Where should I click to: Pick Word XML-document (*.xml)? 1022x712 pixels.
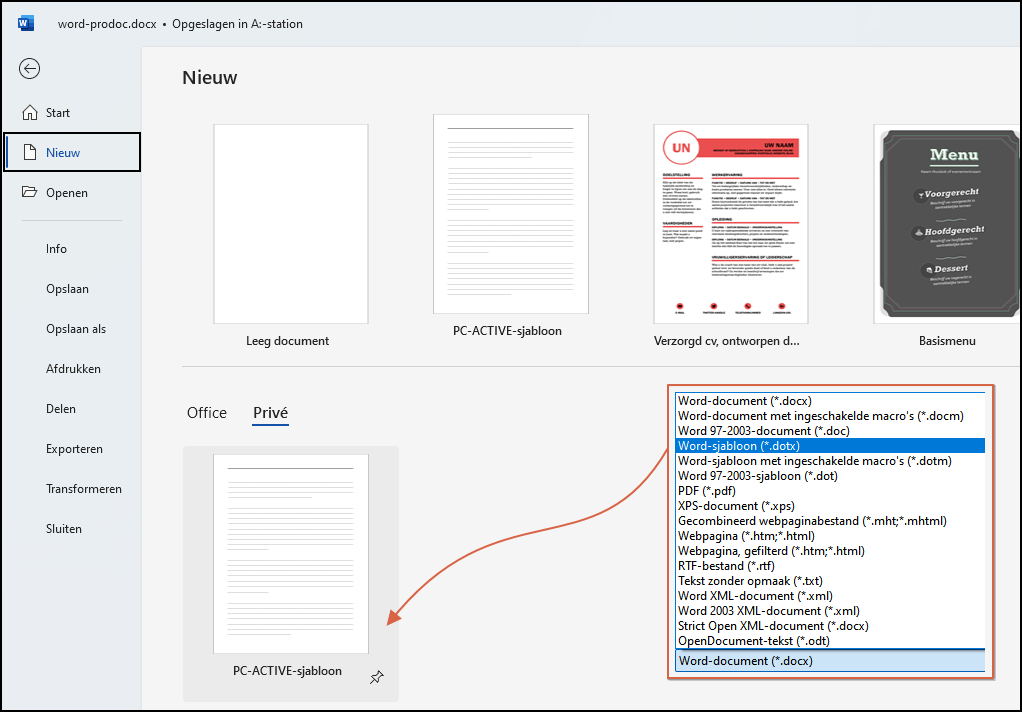coord(830,596)
